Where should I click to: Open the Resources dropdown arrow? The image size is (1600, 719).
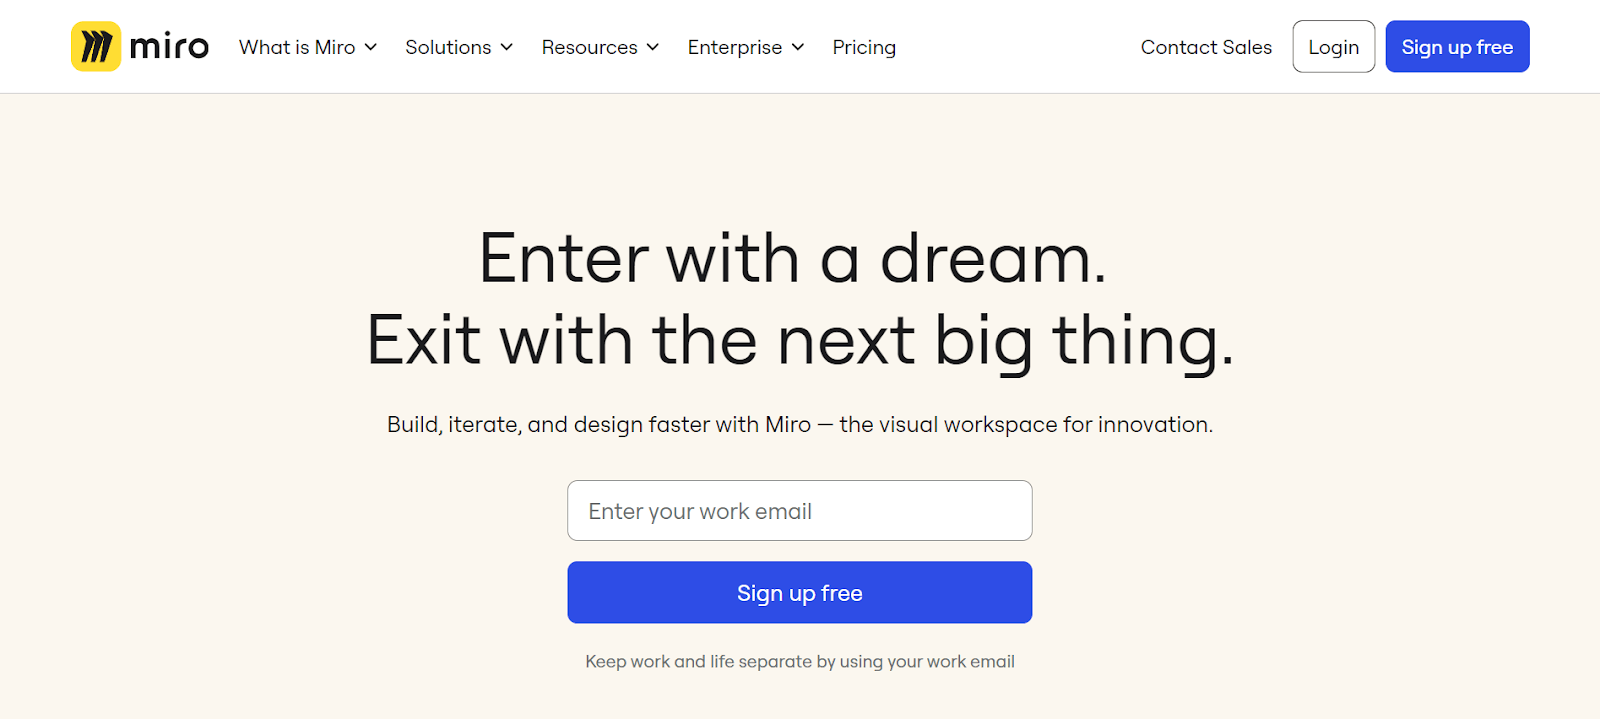[x=653, y=47]
